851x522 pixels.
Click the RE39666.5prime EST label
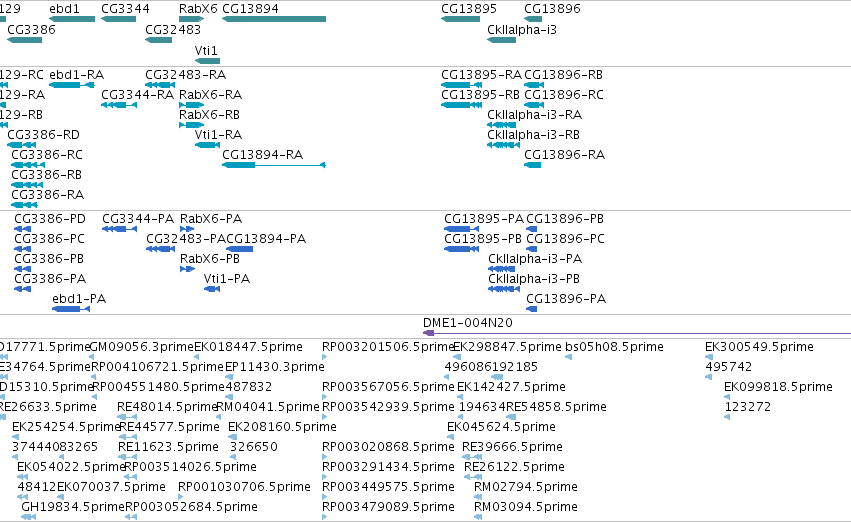click(512, 447)
